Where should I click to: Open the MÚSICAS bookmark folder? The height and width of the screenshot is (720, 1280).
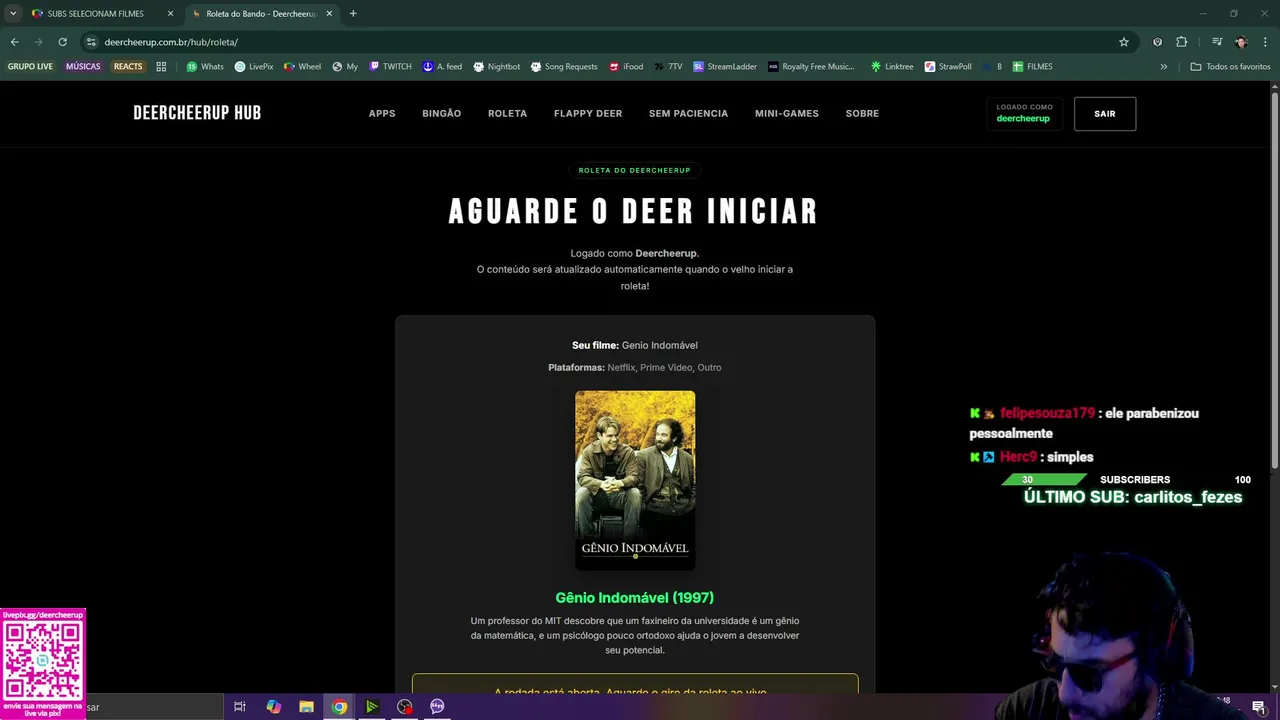(x=83, y=67)
